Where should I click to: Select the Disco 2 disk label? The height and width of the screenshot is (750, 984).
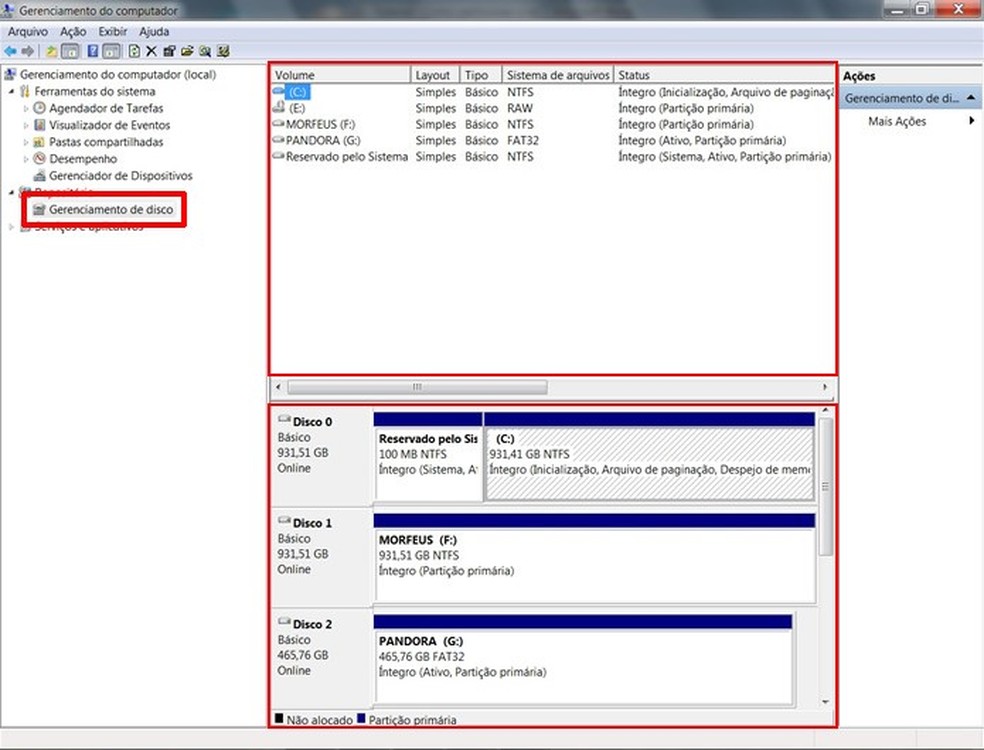pos(313,624)
